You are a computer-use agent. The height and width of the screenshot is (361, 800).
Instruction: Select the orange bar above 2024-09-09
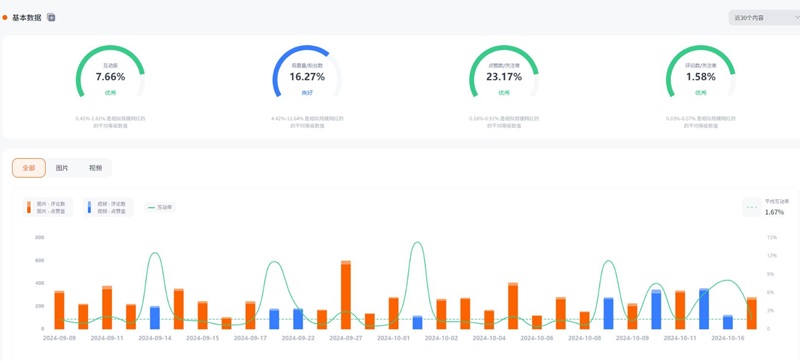click(x=59, y=310)
